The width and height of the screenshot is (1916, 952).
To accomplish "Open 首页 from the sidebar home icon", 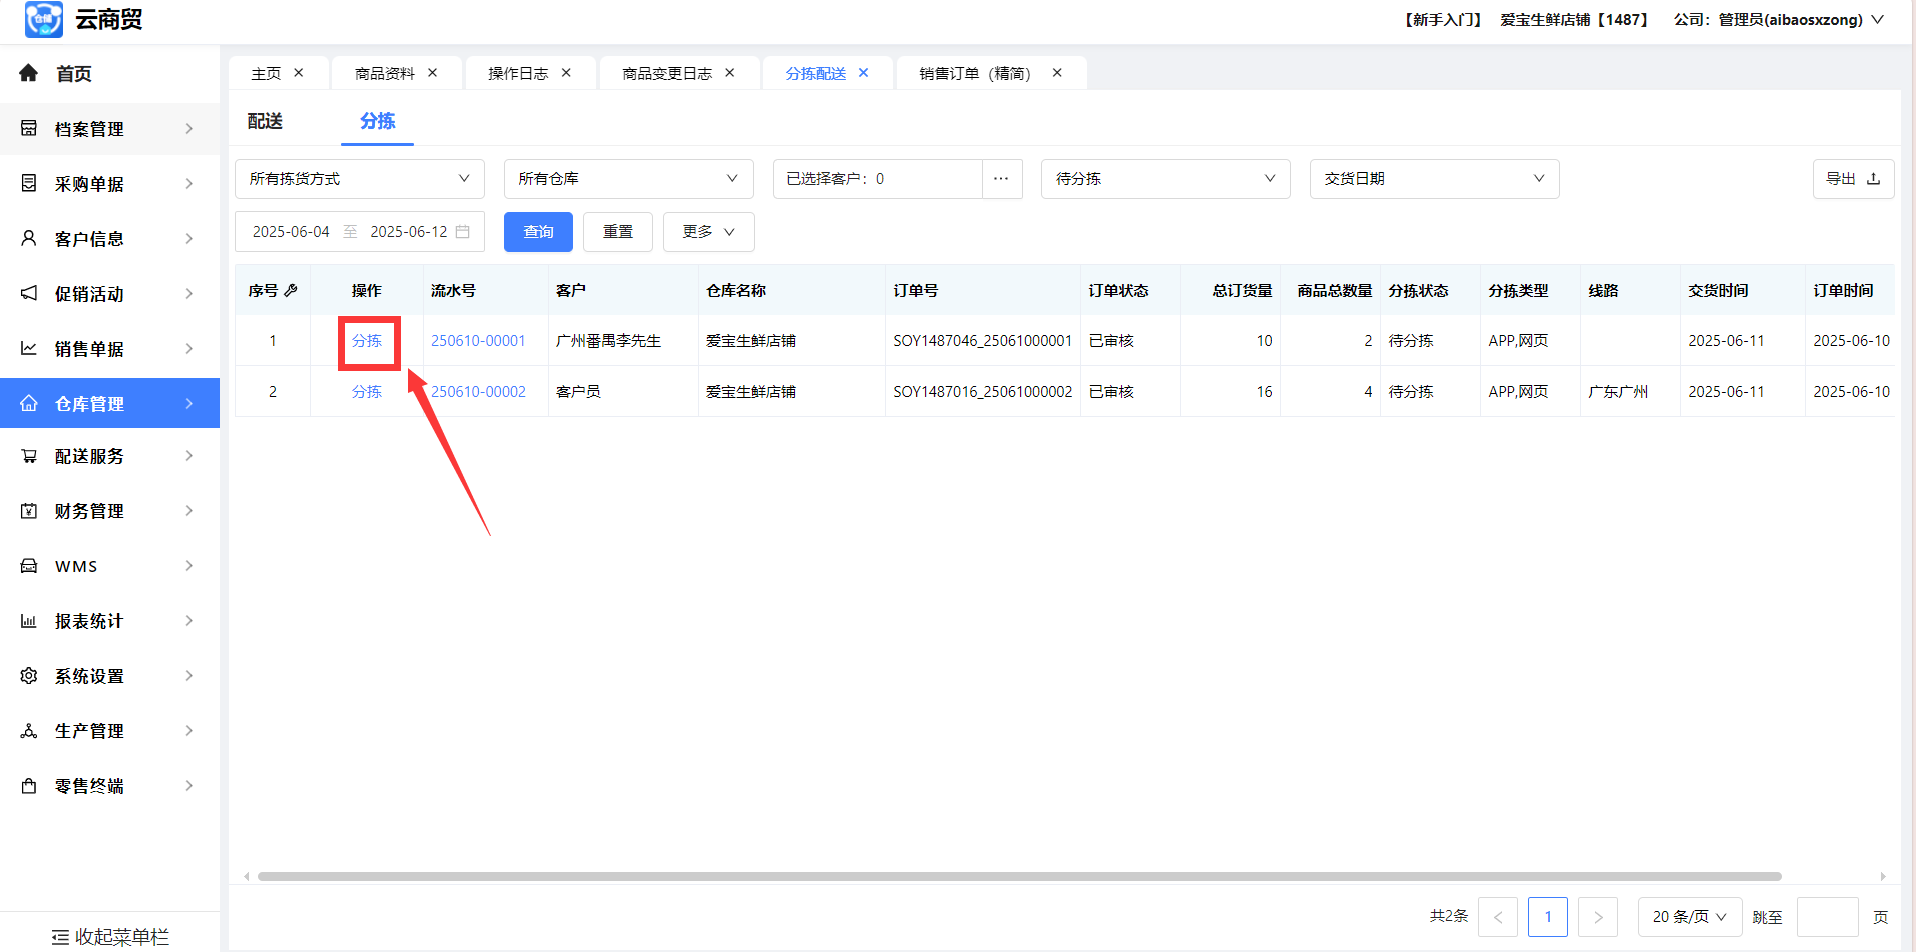I will (29, 73).
